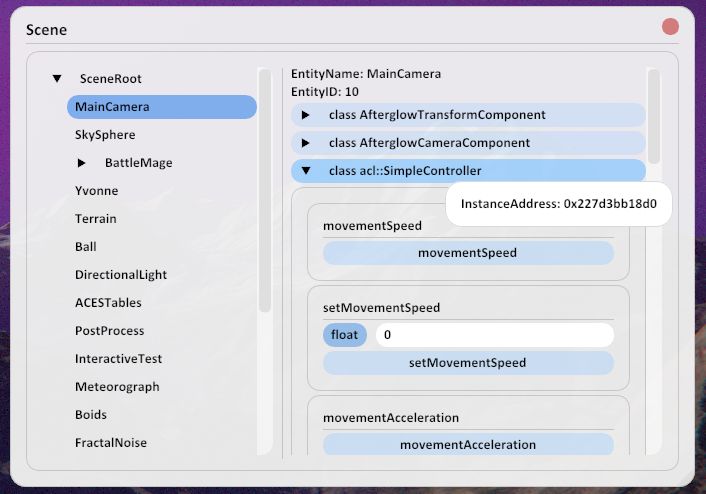706x494 pixels.
Task: Choose the Terrain entity
Action: pos(96,219)
